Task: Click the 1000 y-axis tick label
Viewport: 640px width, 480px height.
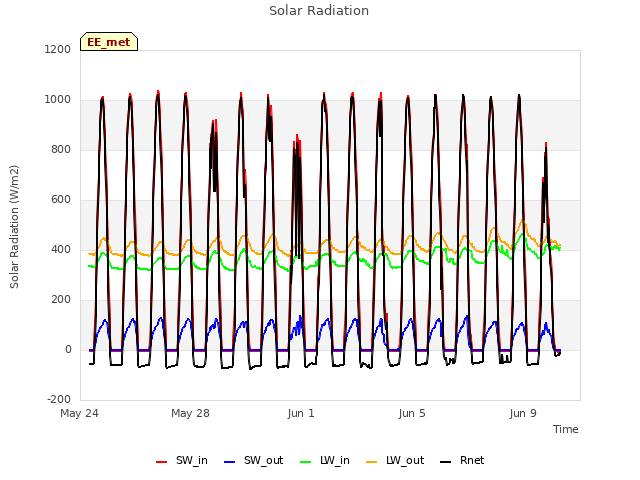Action: click(x=58, y=100)
